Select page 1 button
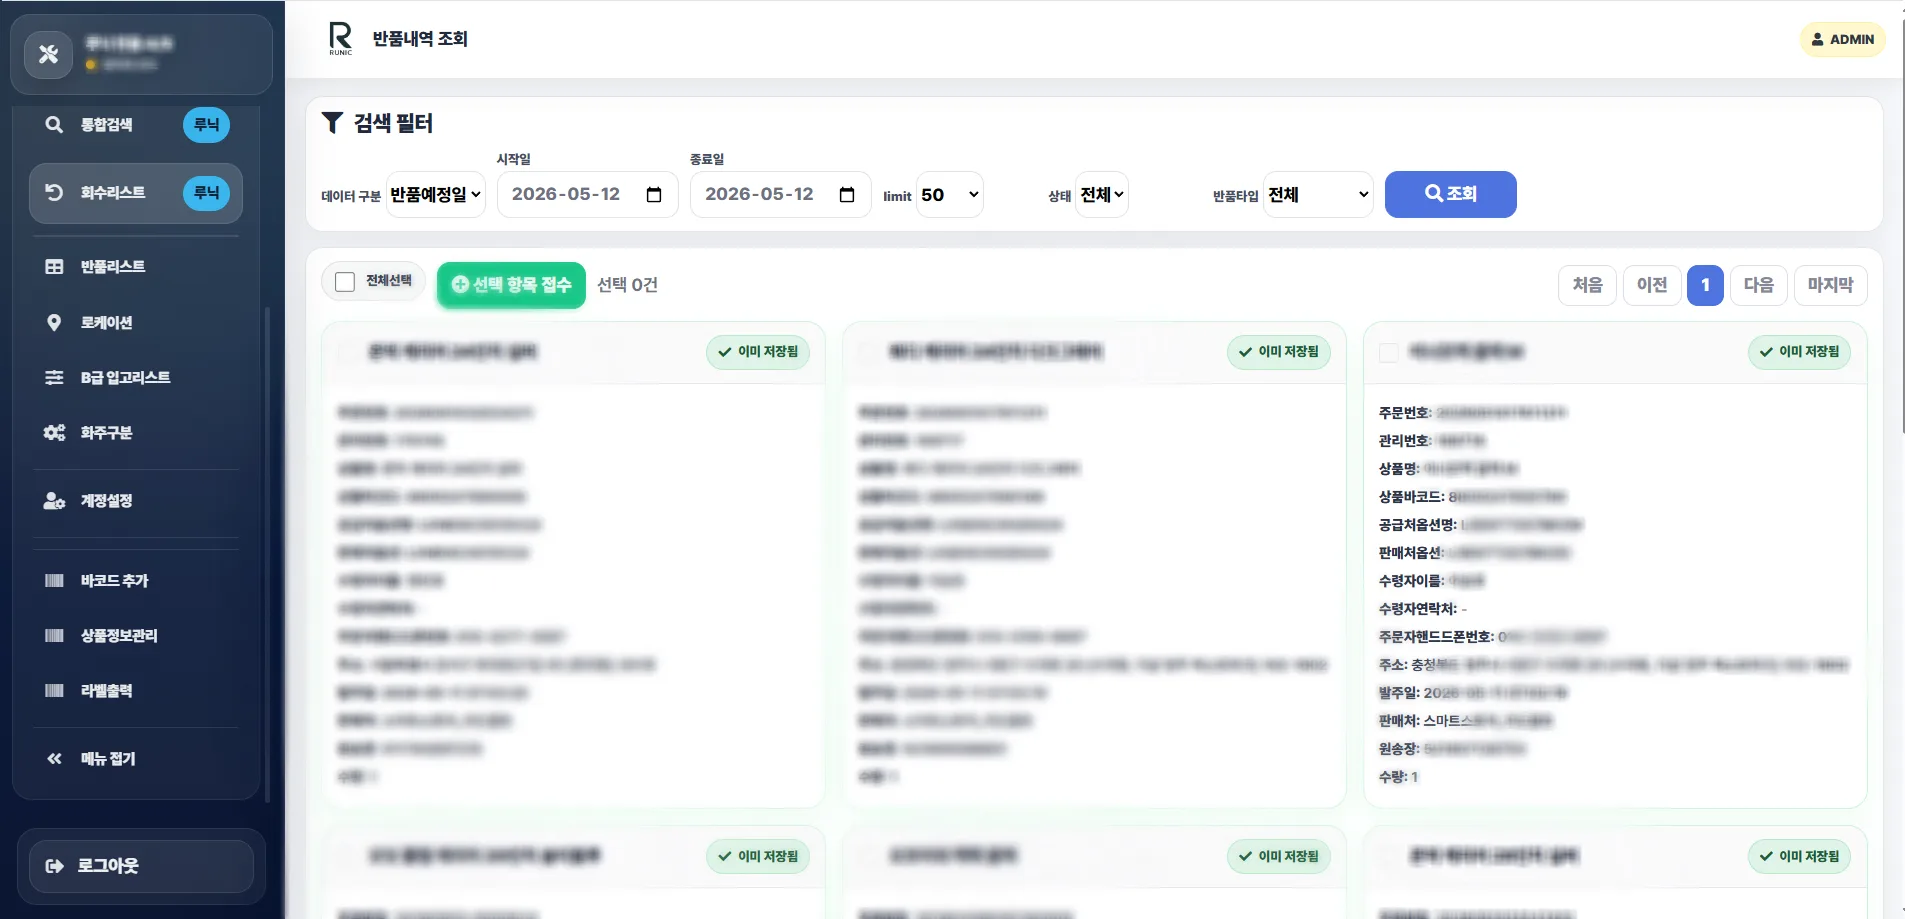The image size is (1905, 919). point(1705,285)
